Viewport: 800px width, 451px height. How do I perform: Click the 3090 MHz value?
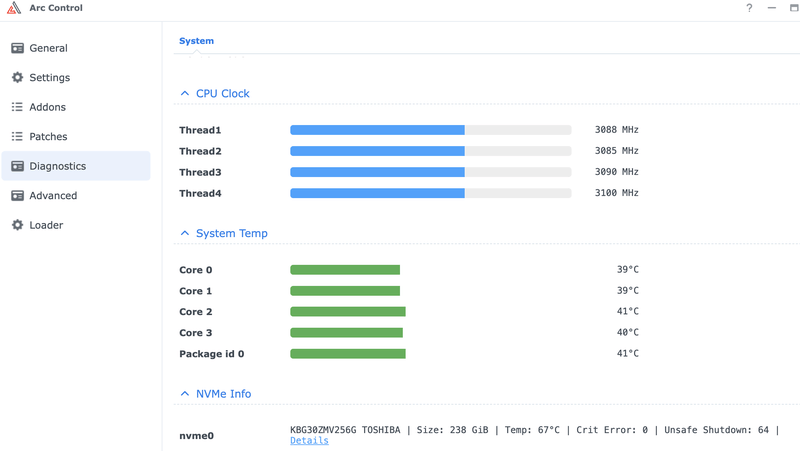(616, 172)
